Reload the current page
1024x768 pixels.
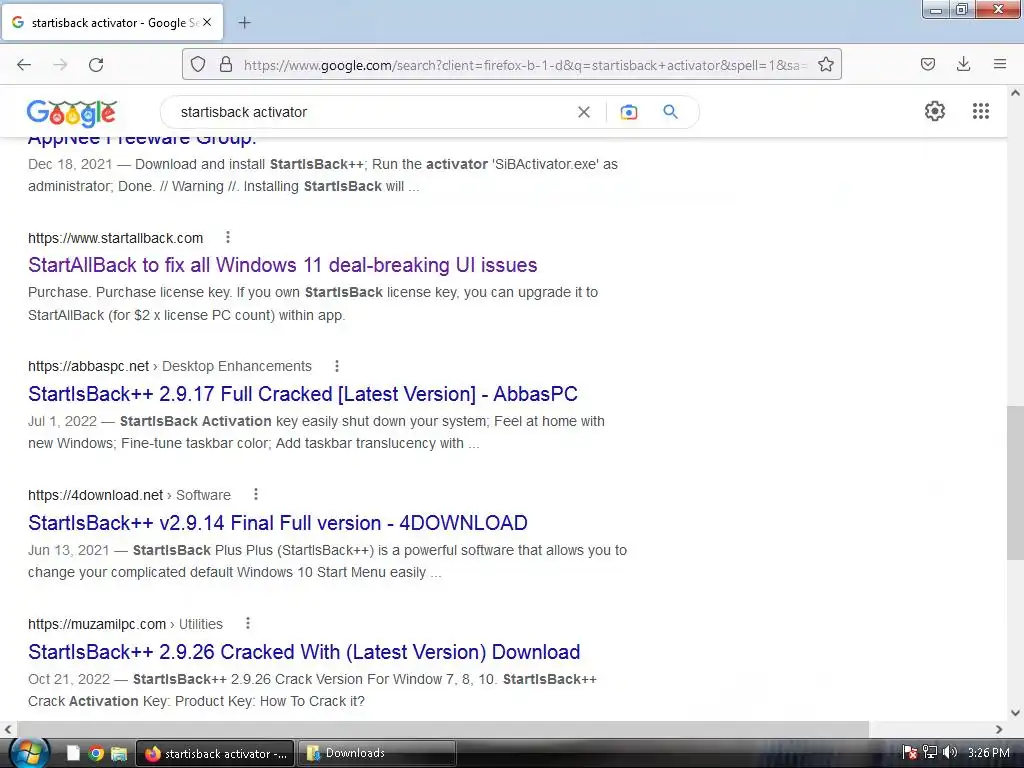pos(96,65)
